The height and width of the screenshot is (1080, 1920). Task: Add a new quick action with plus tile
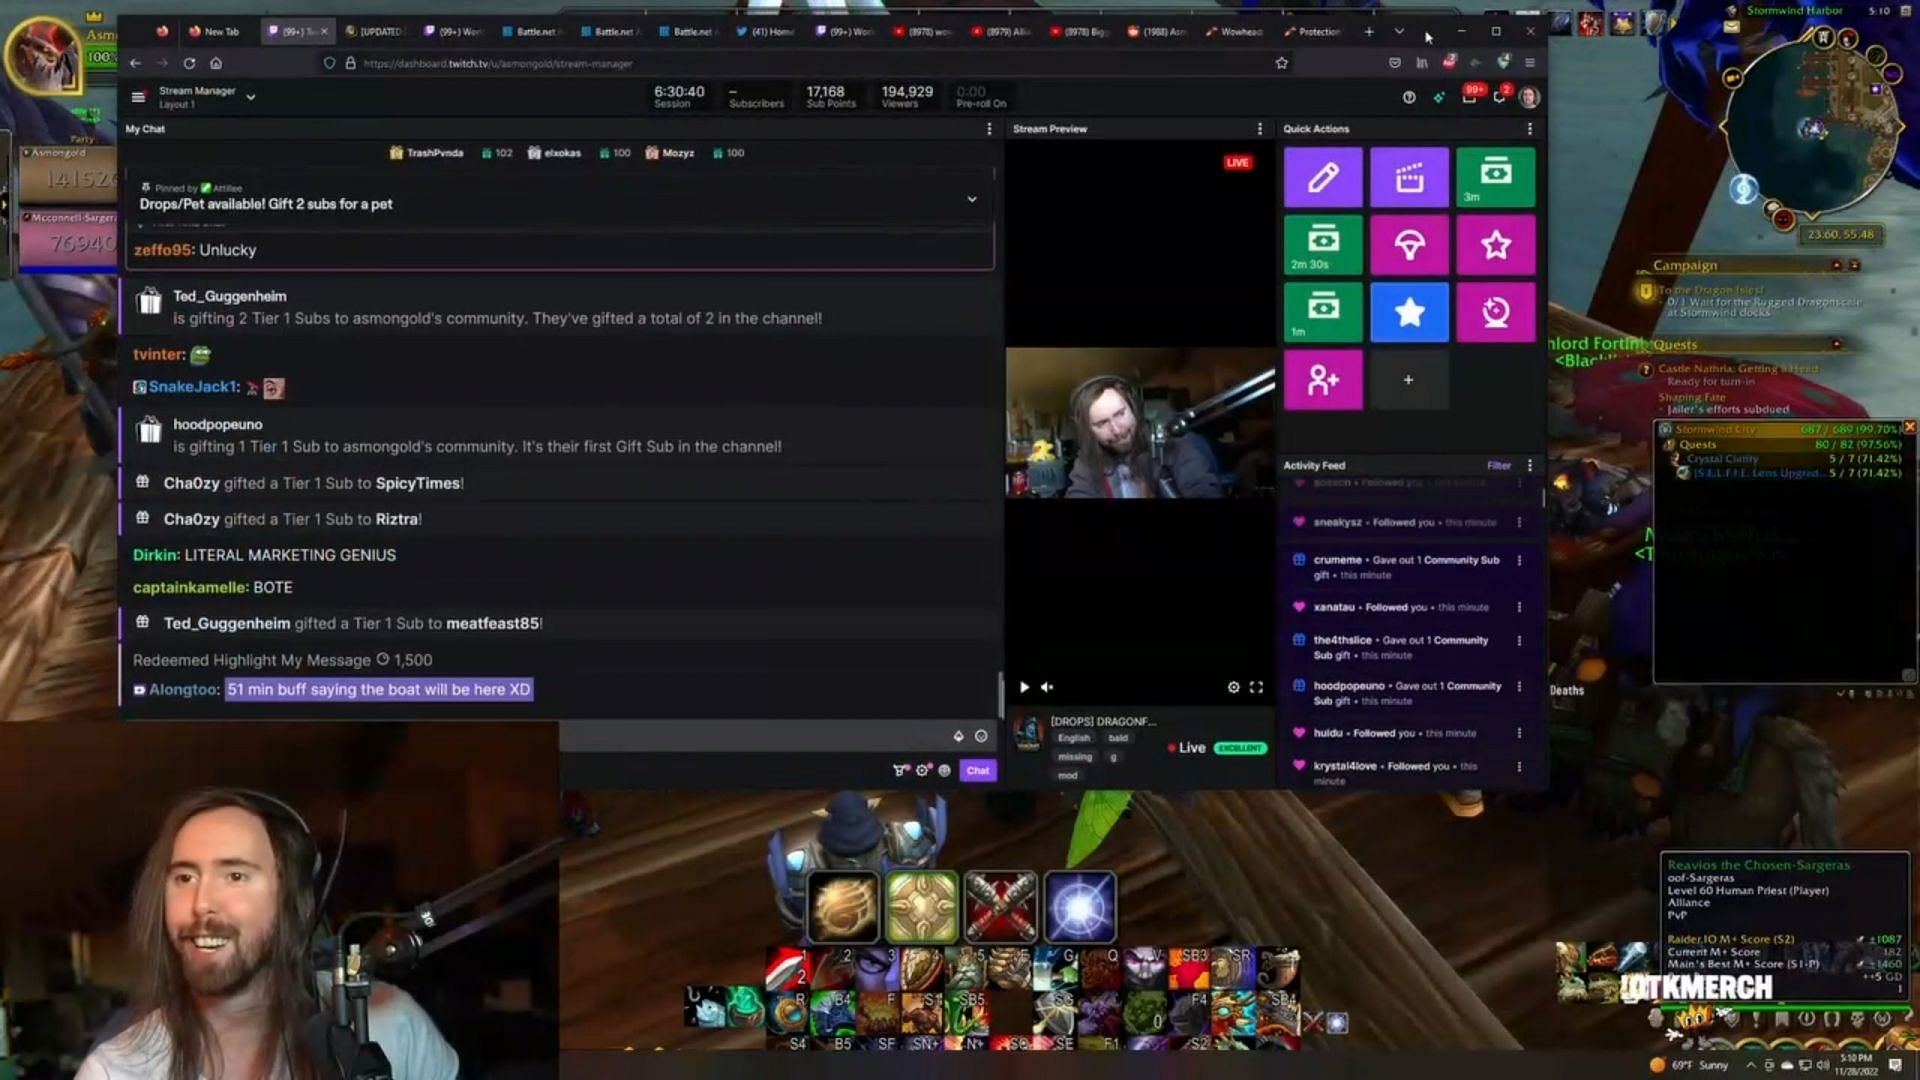click(1409, 380)
